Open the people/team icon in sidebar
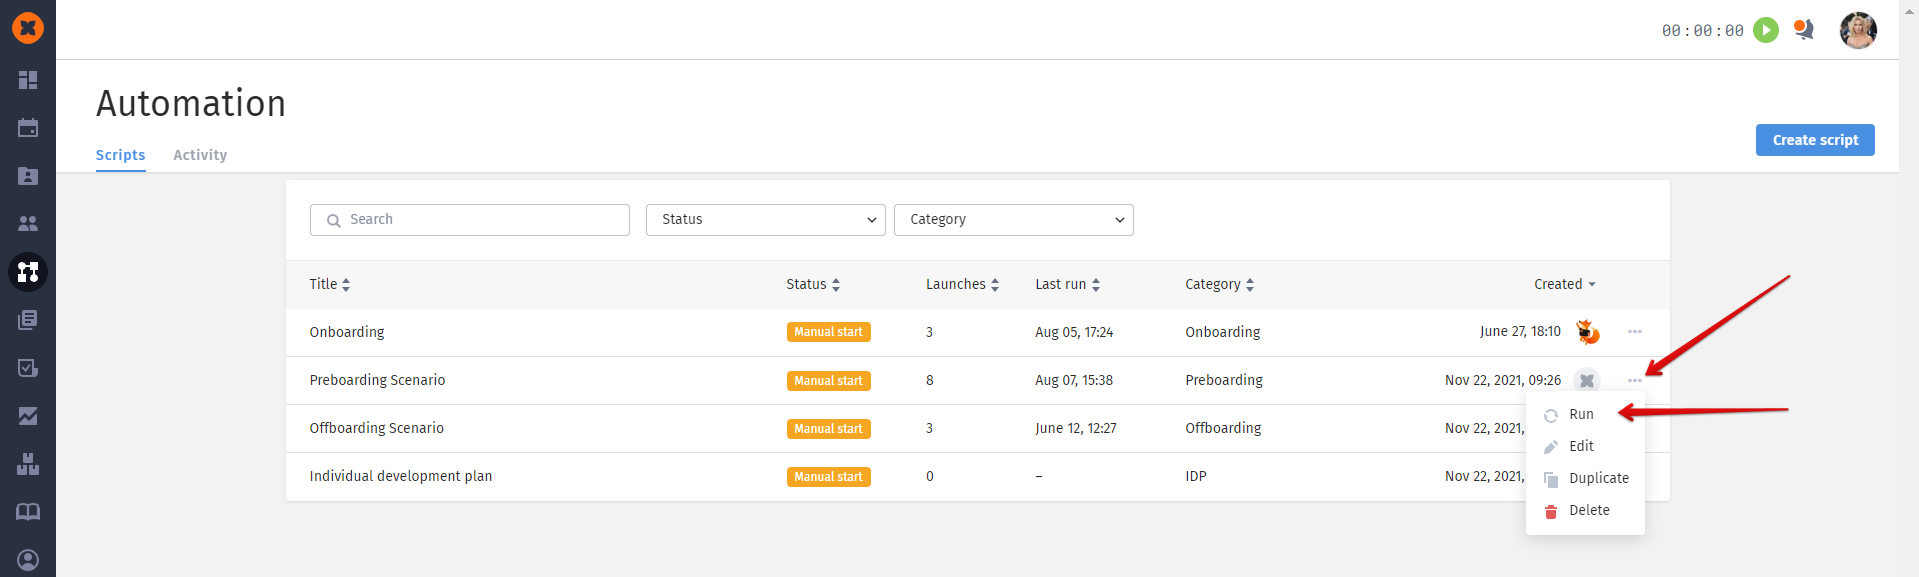Screen dimensions: 1919x577 [28, 224]
